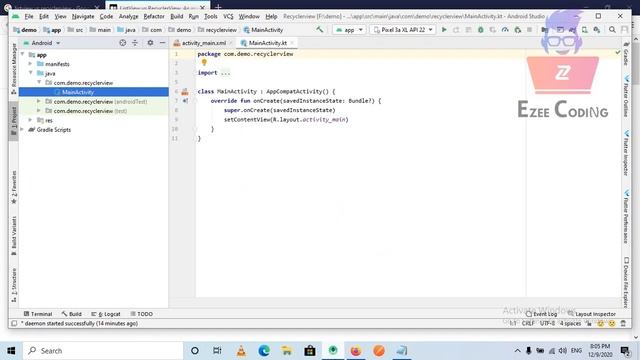This screenshot has height=360, width=640.
Task: Collapse the java folder node
Action: pyautogui.click(x=31, y=73)
